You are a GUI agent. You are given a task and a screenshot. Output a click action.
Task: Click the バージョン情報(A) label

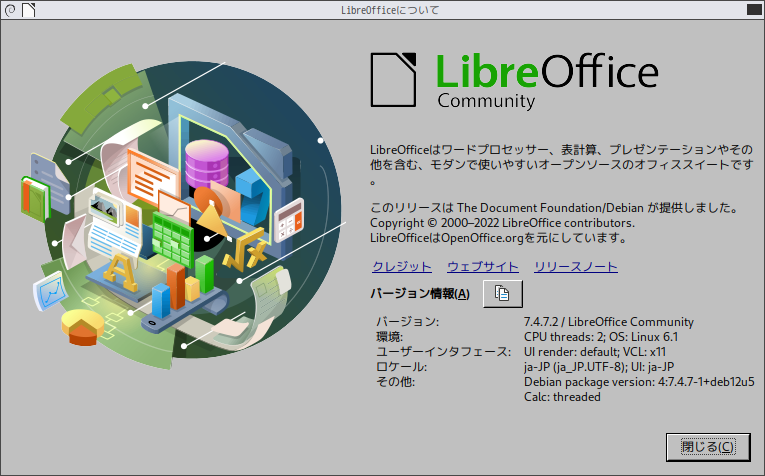coord(420,294)
